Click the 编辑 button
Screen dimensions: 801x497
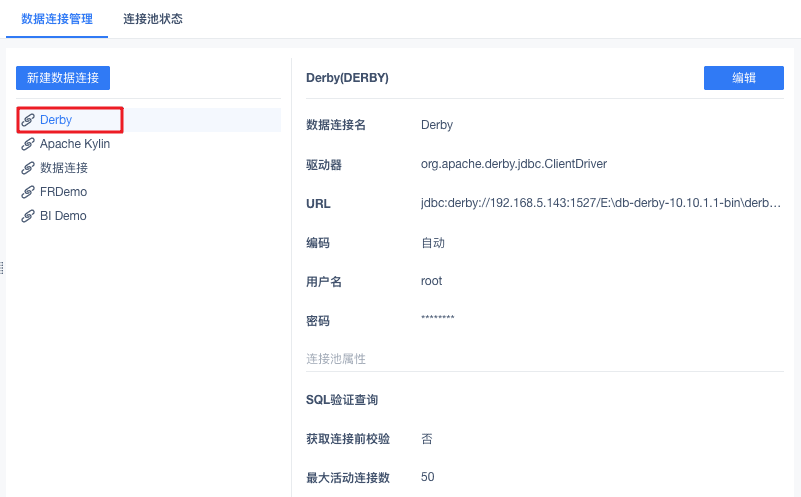pos(743,78)
